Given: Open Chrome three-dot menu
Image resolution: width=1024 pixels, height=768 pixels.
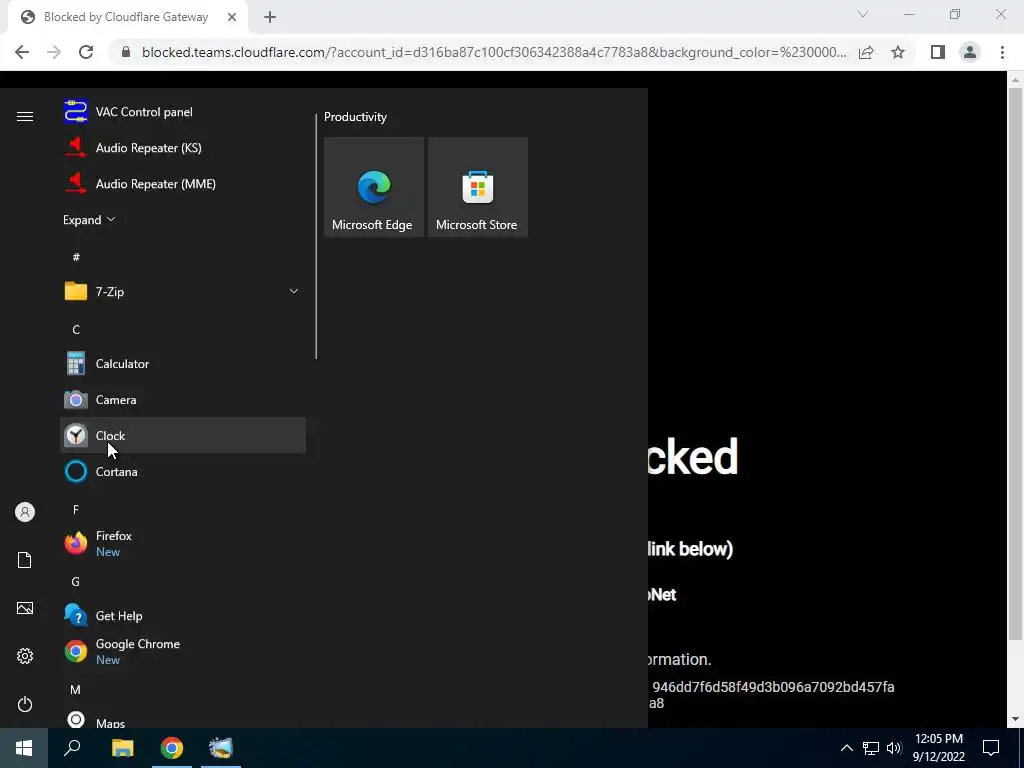Looking at the screenshot, I should pyautogui.click(x=1002, y=52).
